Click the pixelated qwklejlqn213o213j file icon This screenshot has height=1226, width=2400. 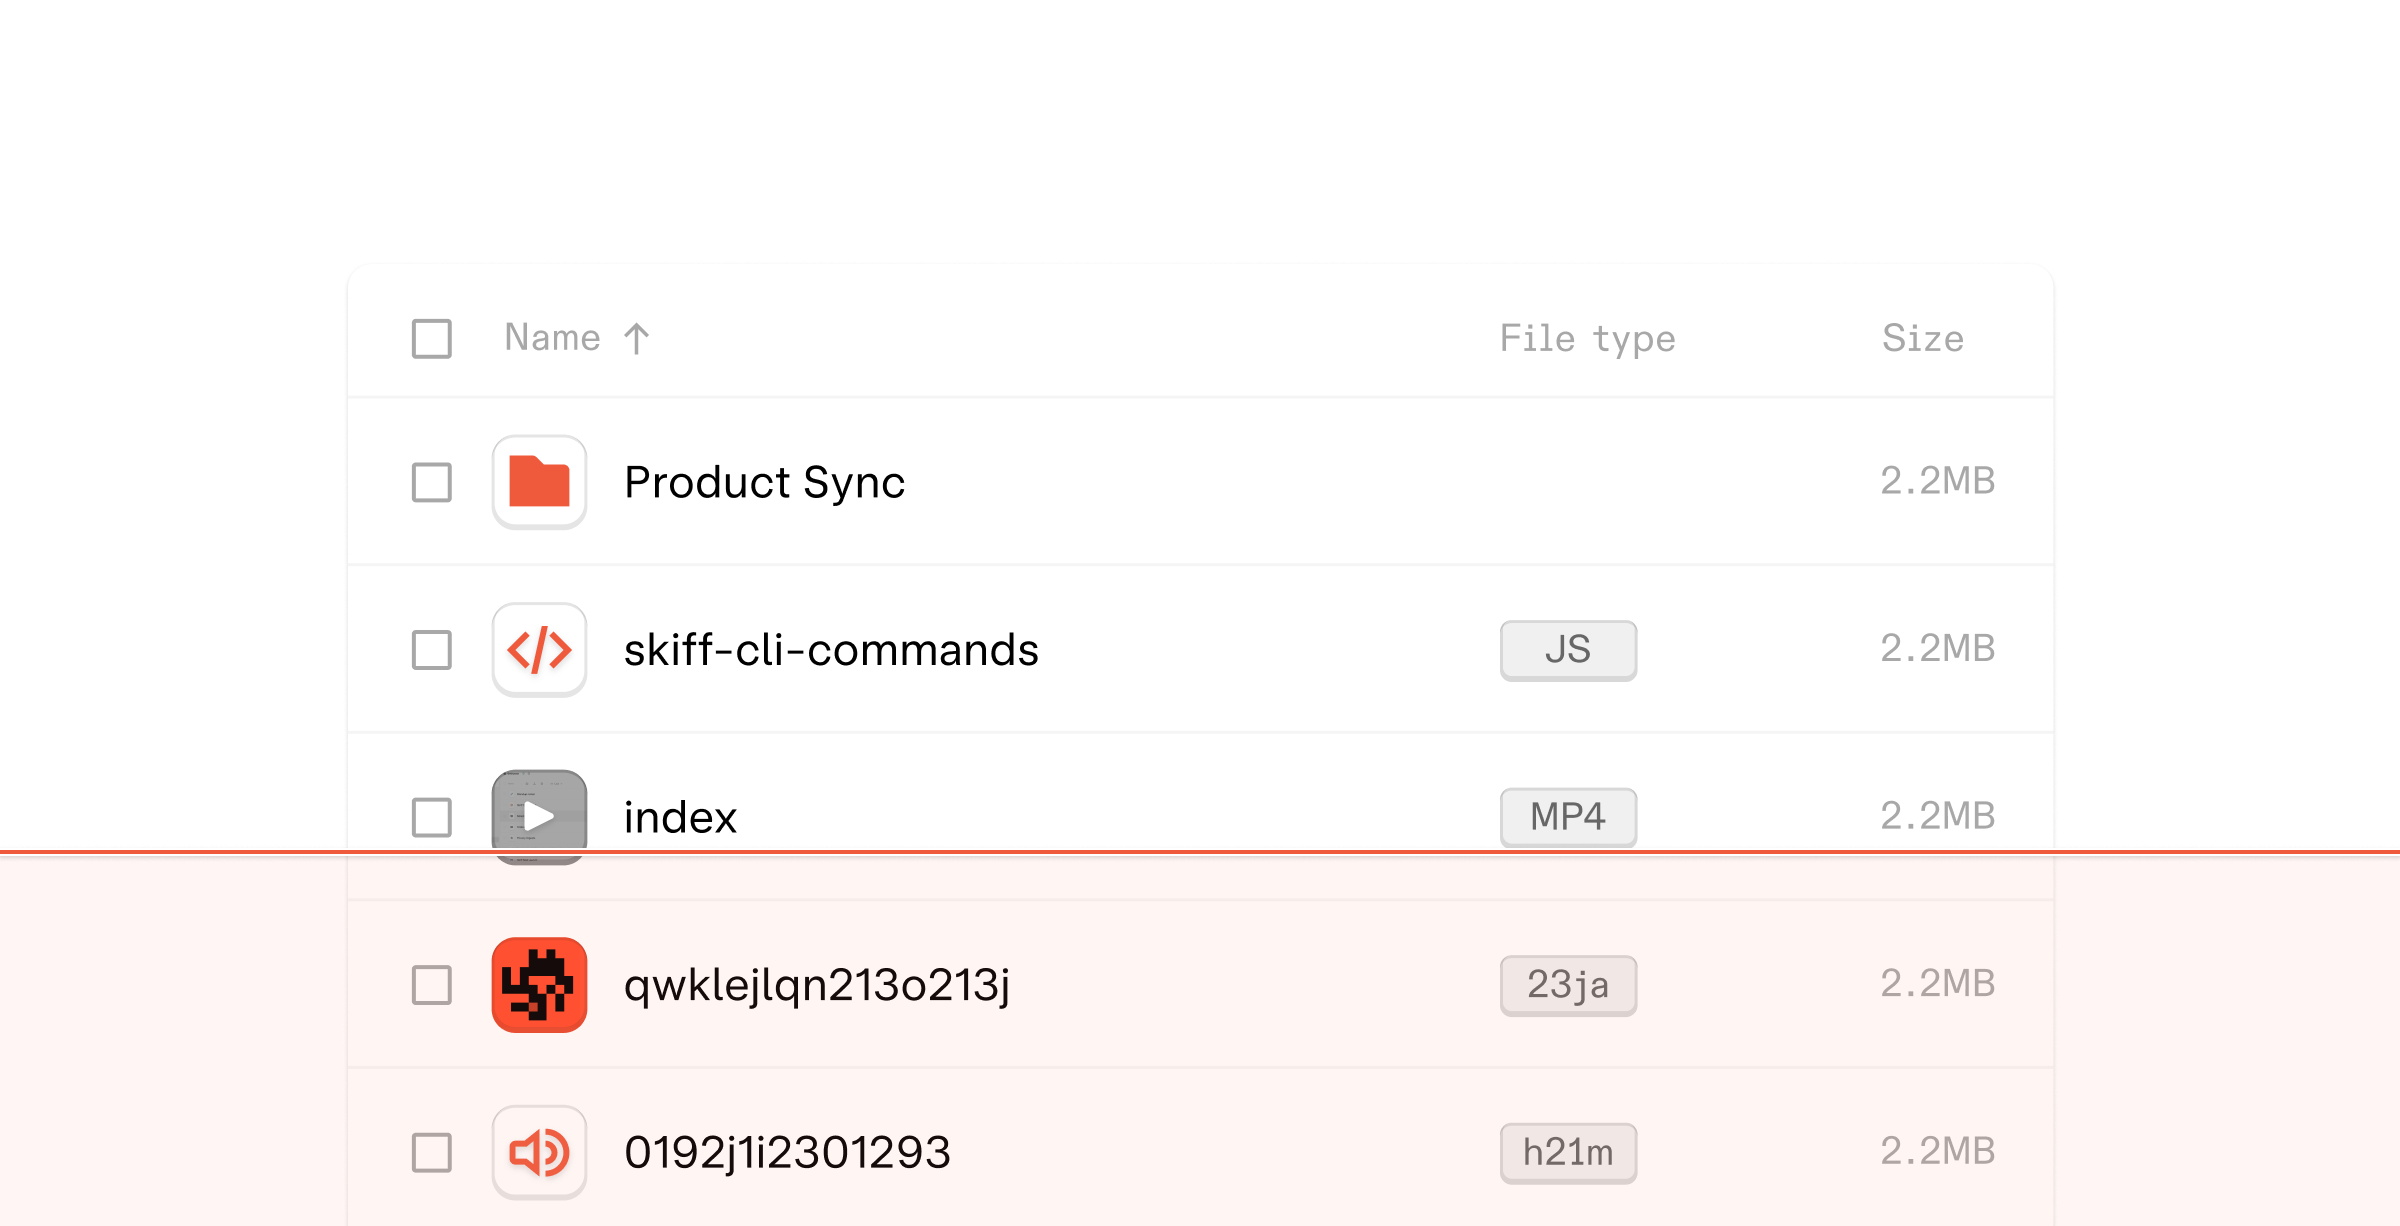click(x=539, y=985)
